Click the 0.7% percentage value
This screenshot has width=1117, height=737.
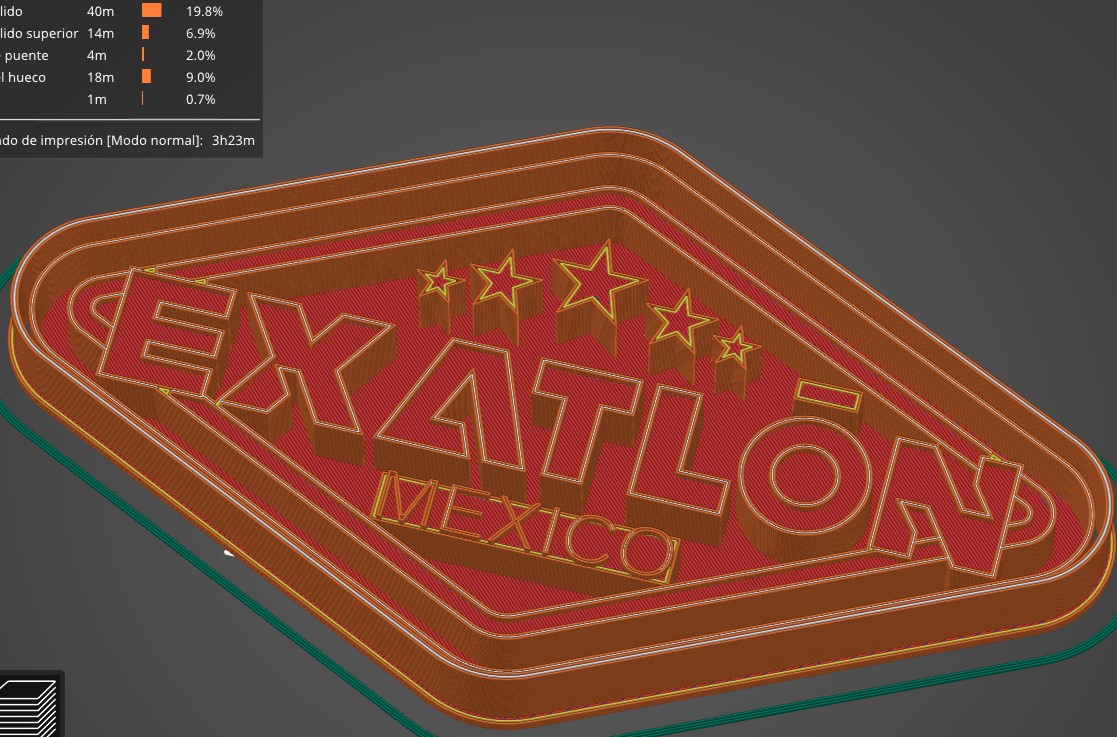[200, 100]
